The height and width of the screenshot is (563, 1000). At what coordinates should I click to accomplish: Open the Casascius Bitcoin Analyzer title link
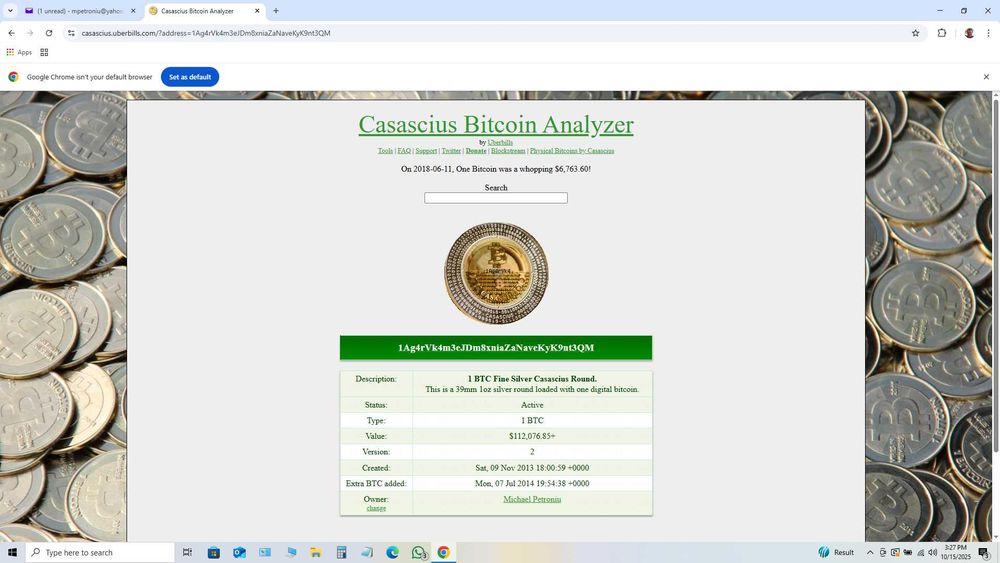(x=496, y=124)
